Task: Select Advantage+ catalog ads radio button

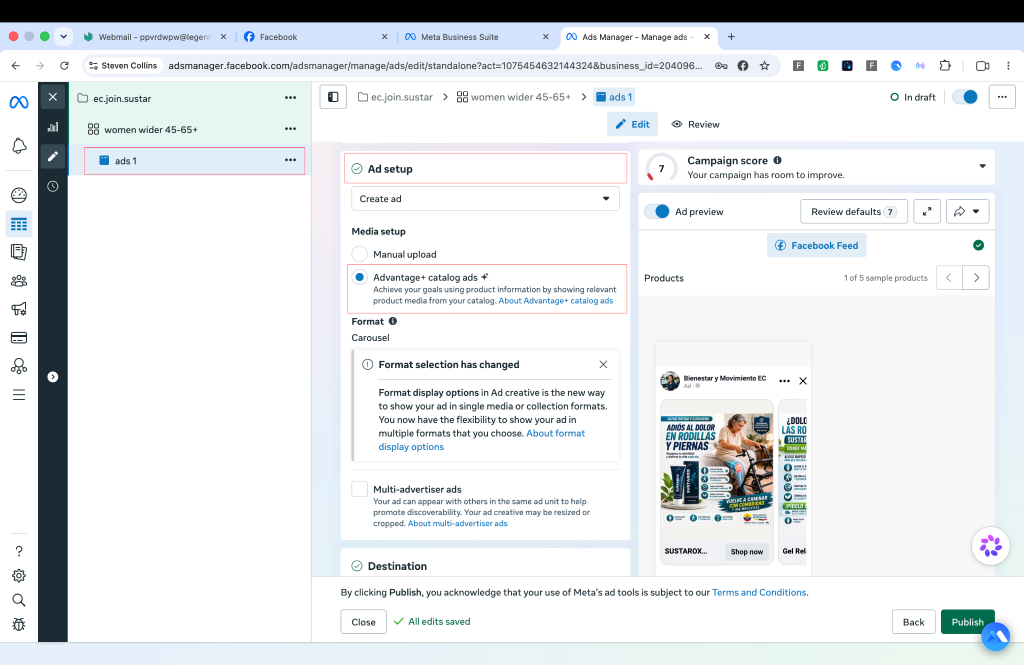Action: pyautogui.click(x=359, y=277)
